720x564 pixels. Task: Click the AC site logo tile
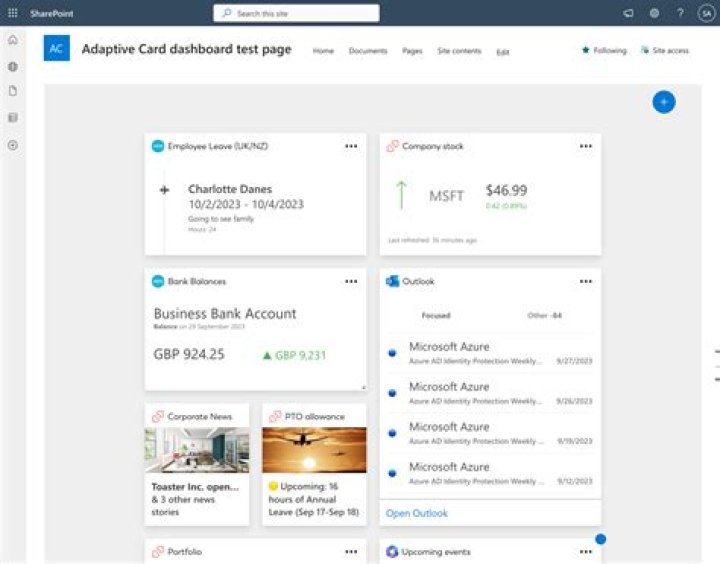pyautogui.click(x=56, y=48)
